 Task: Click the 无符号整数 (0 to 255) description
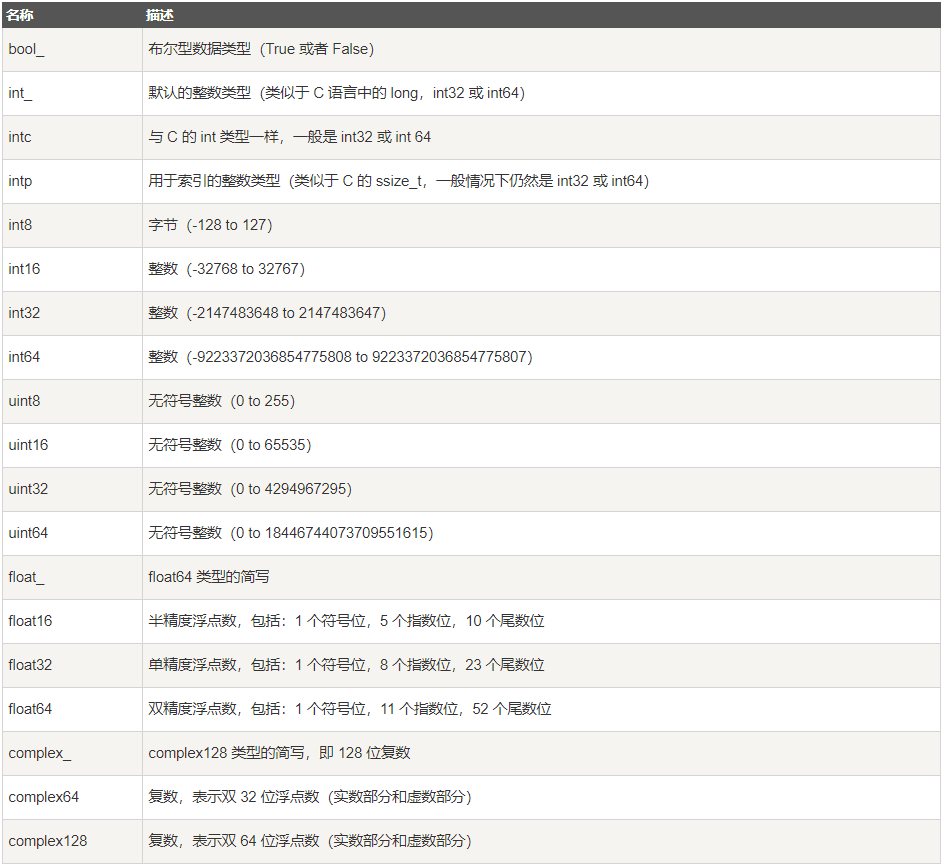[x=221, y=402]
